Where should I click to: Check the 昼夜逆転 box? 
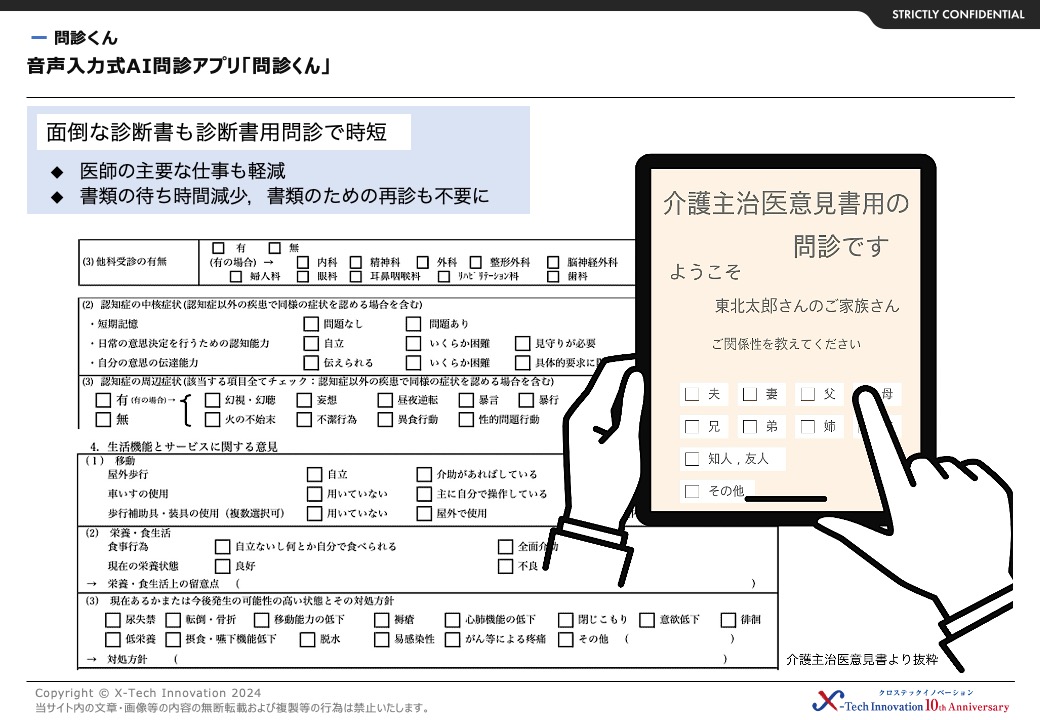pos(385,400)
